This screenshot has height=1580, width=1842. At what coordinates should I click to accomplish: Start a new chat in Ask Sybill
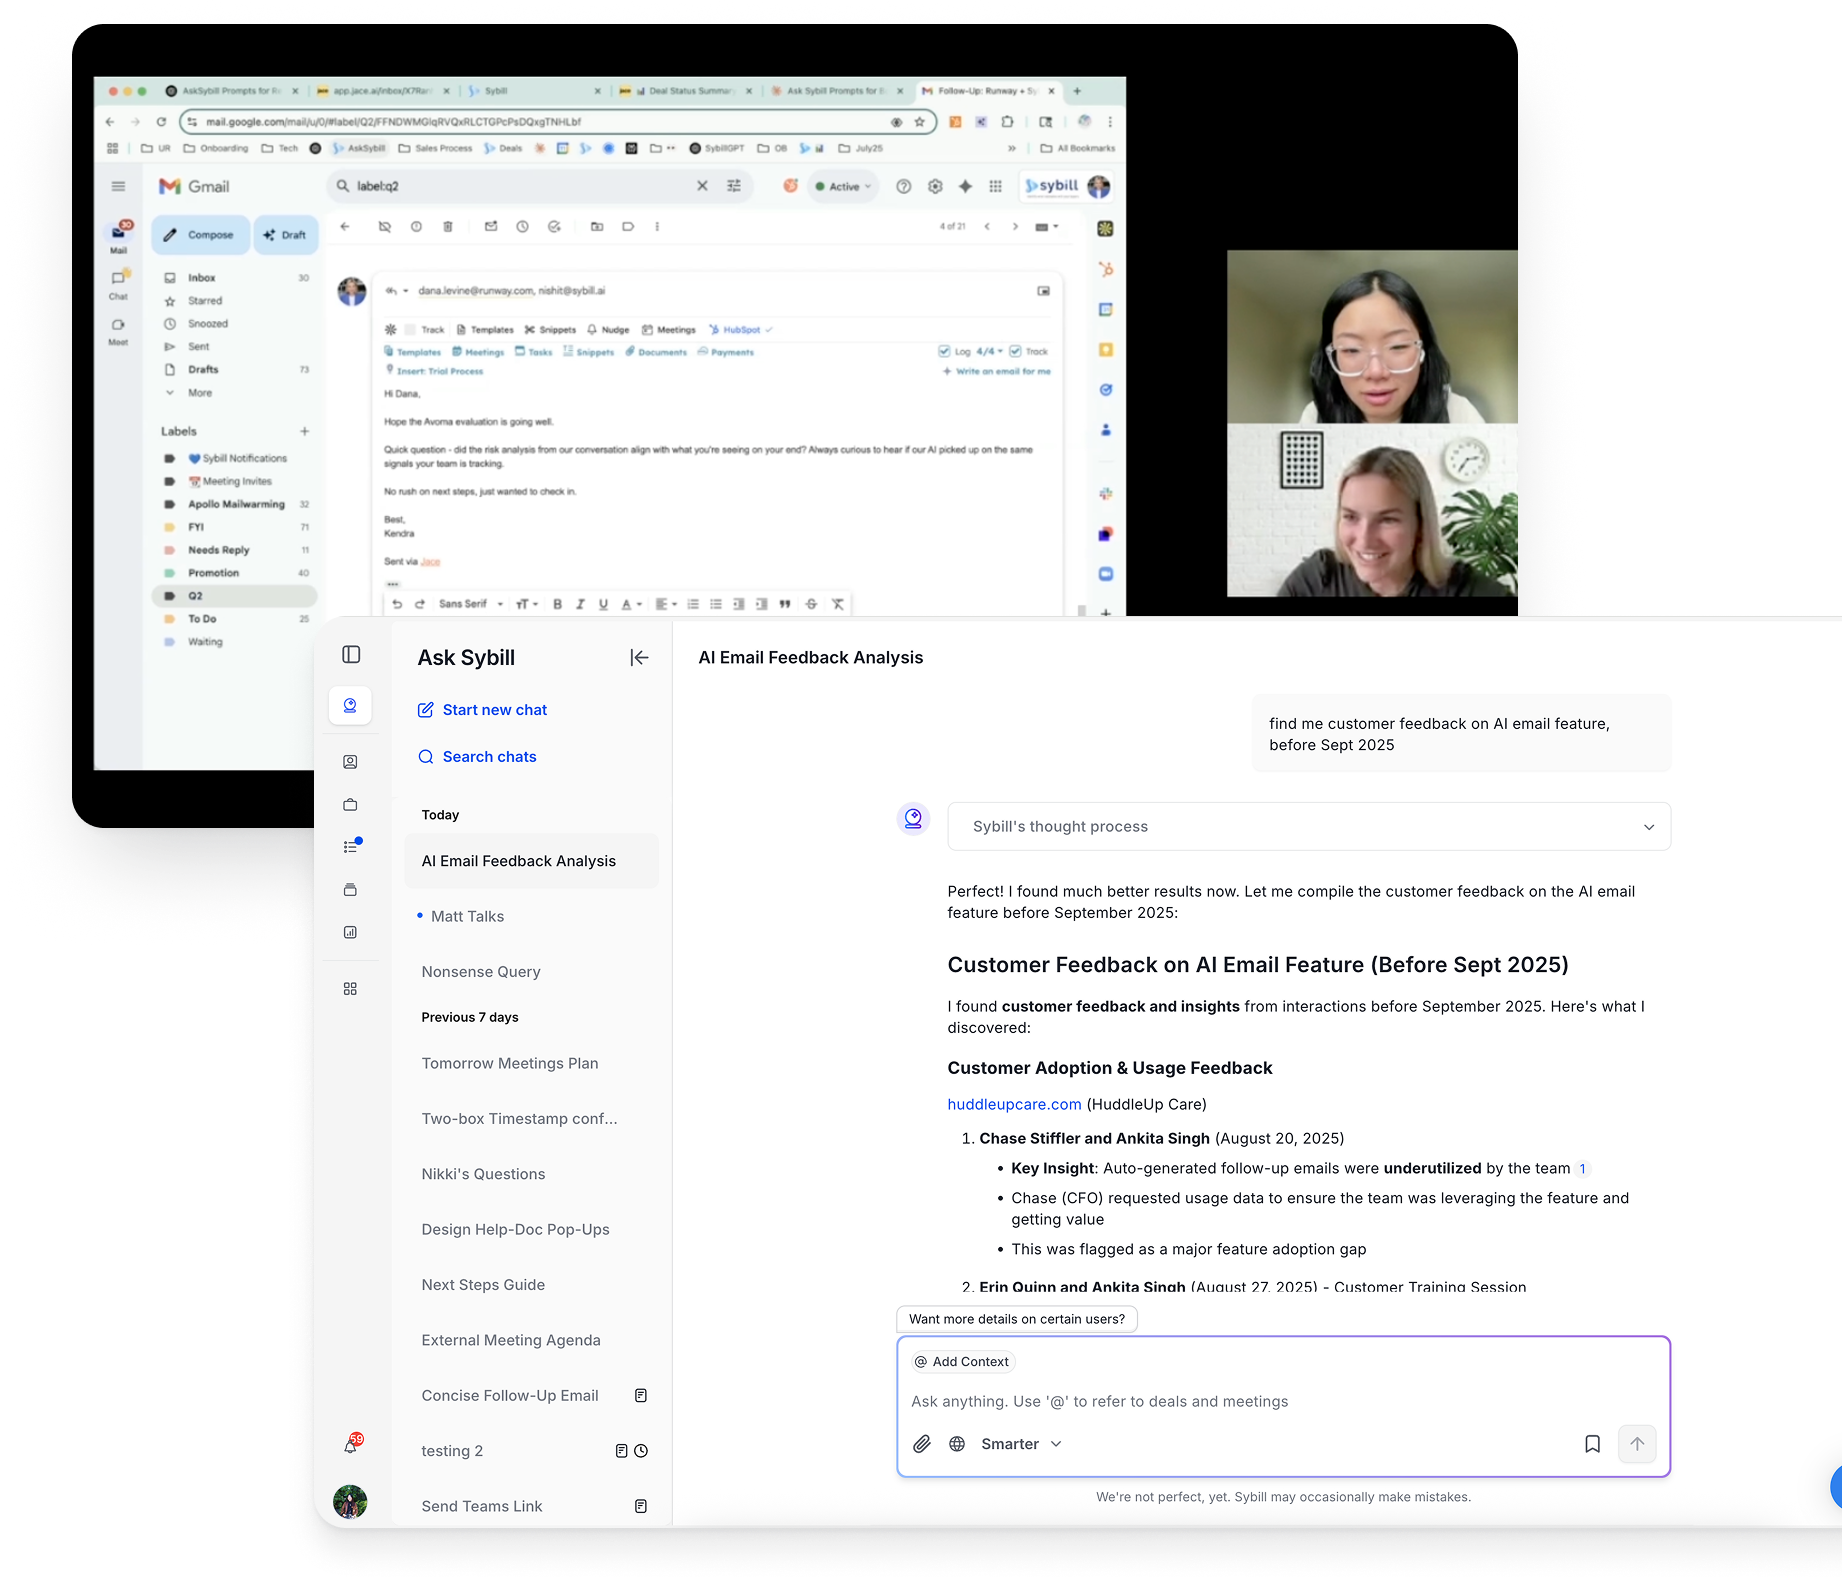(482, 710)
